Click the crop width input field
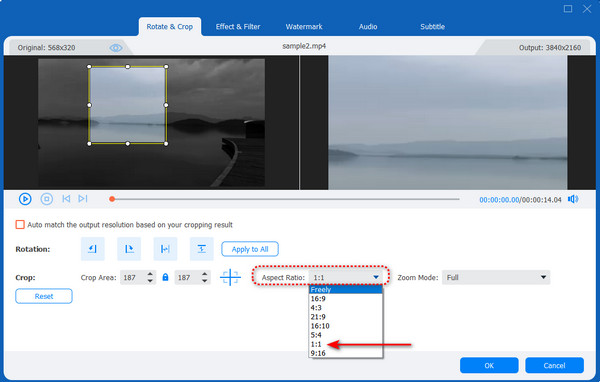The height and width of the screenshot is (382, 600). (133, 278)
